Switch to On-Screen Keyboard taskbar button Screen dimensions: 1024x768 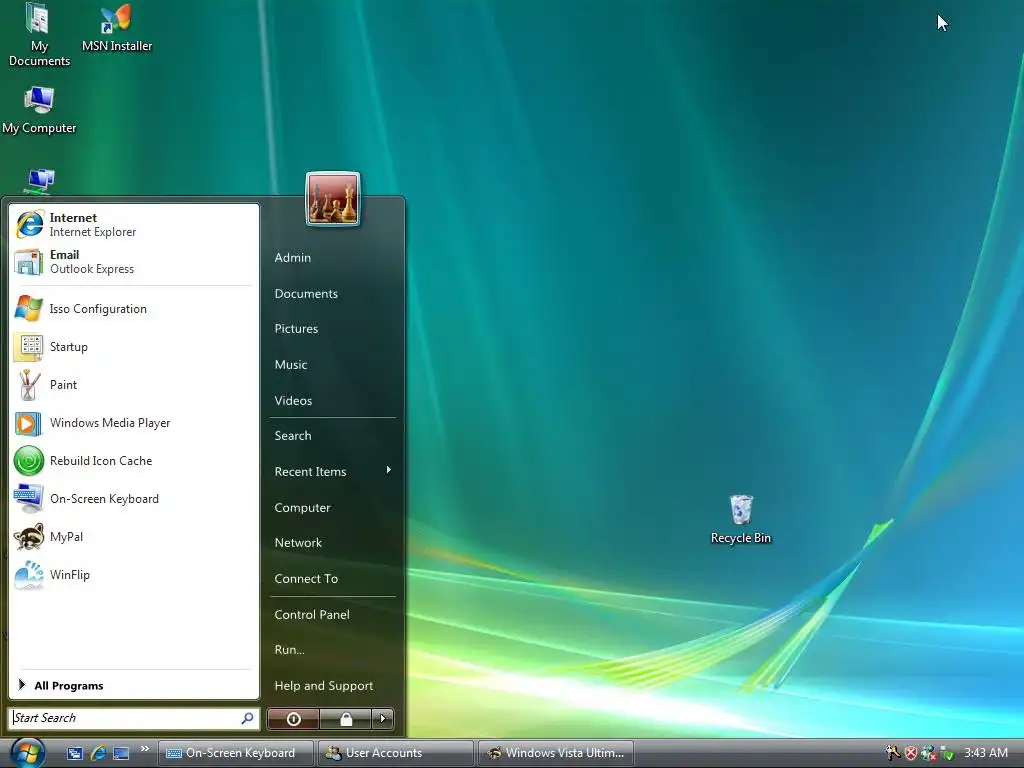coord(236,753)
